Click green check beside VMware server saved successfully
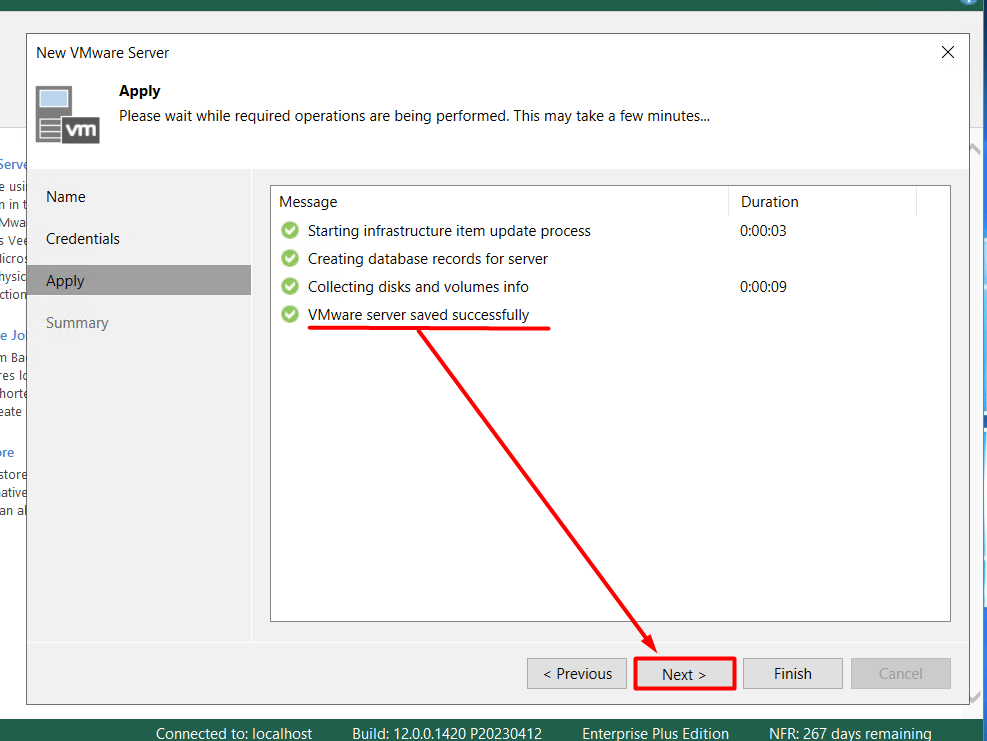 pyautogui.click(x=290, y=314)
